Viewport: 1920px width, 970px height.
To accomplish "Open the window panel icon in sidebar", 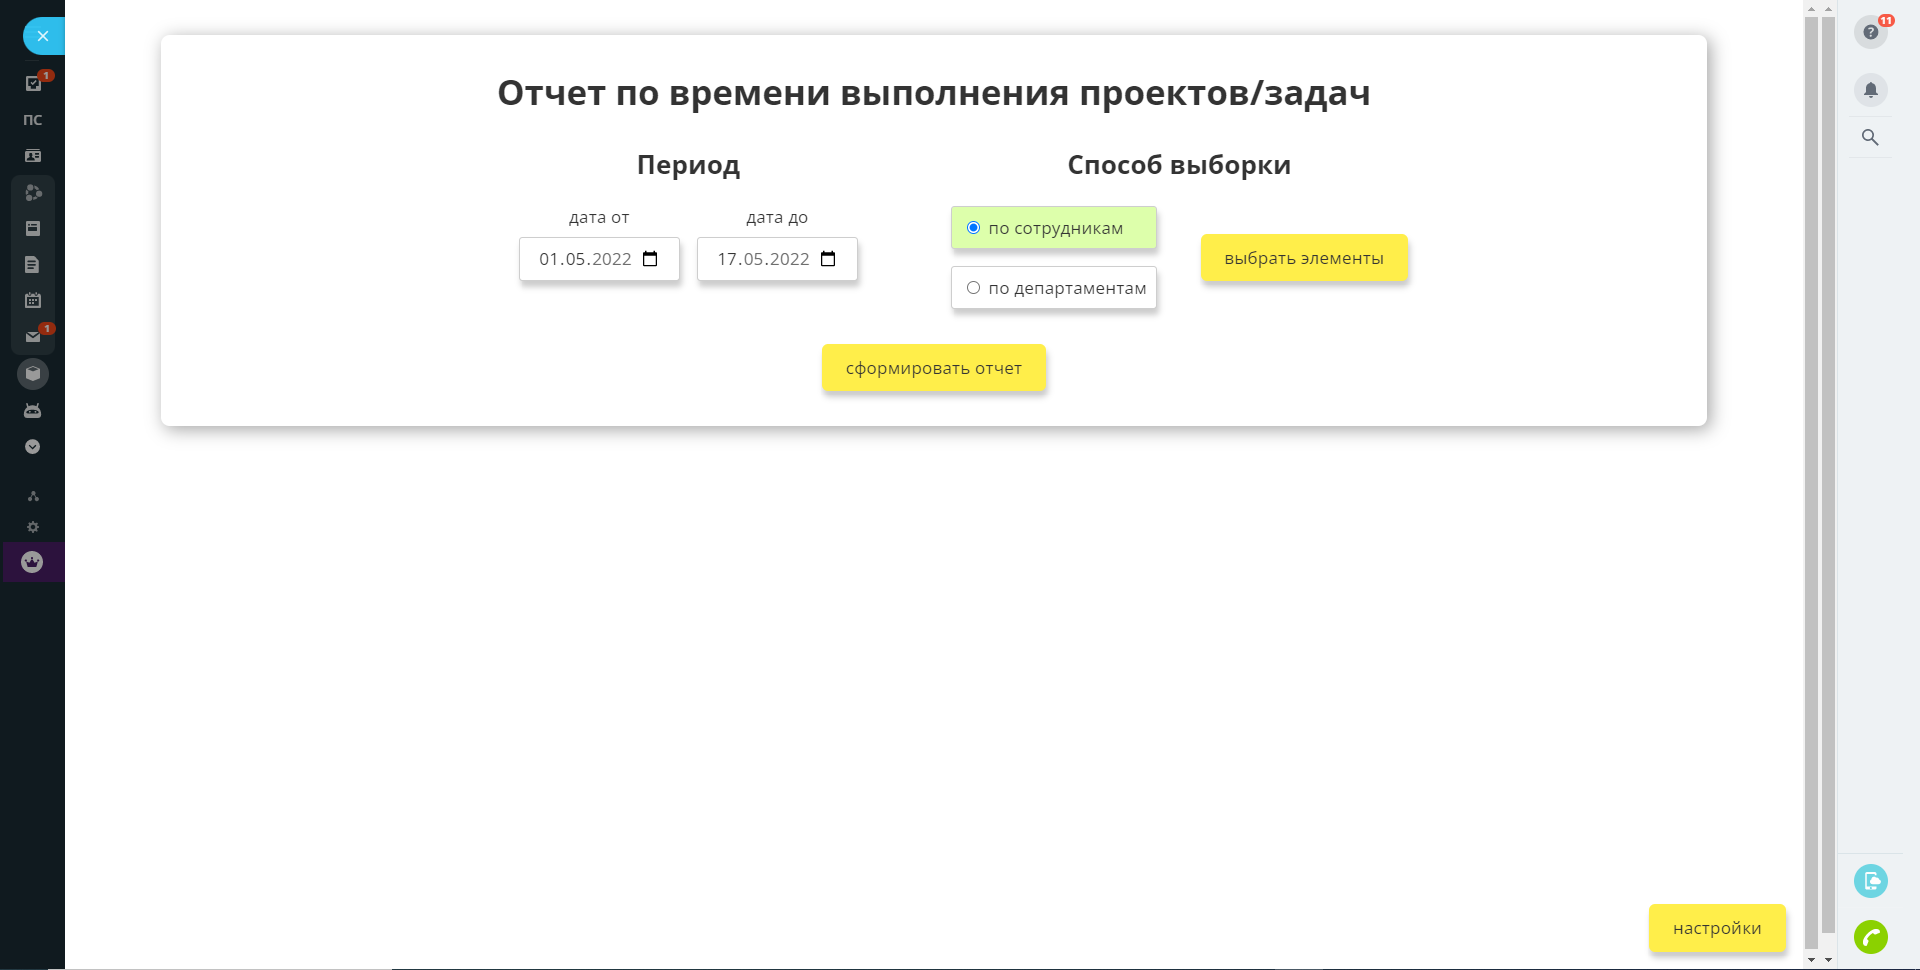I will click(33, 229).
